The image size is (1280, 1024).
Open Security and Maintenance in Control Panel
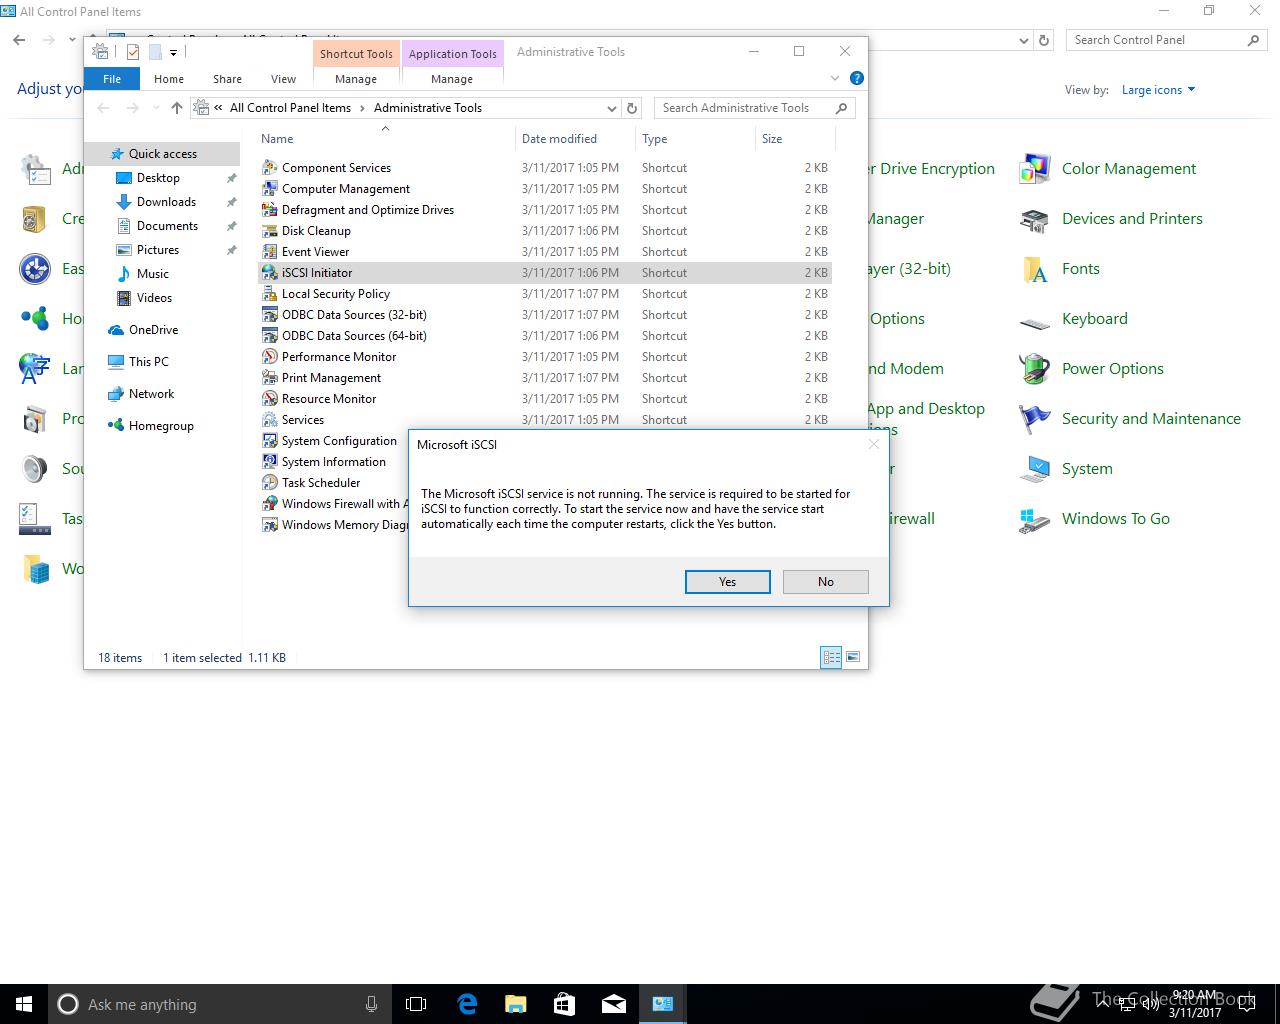[x=1130, y=419]
